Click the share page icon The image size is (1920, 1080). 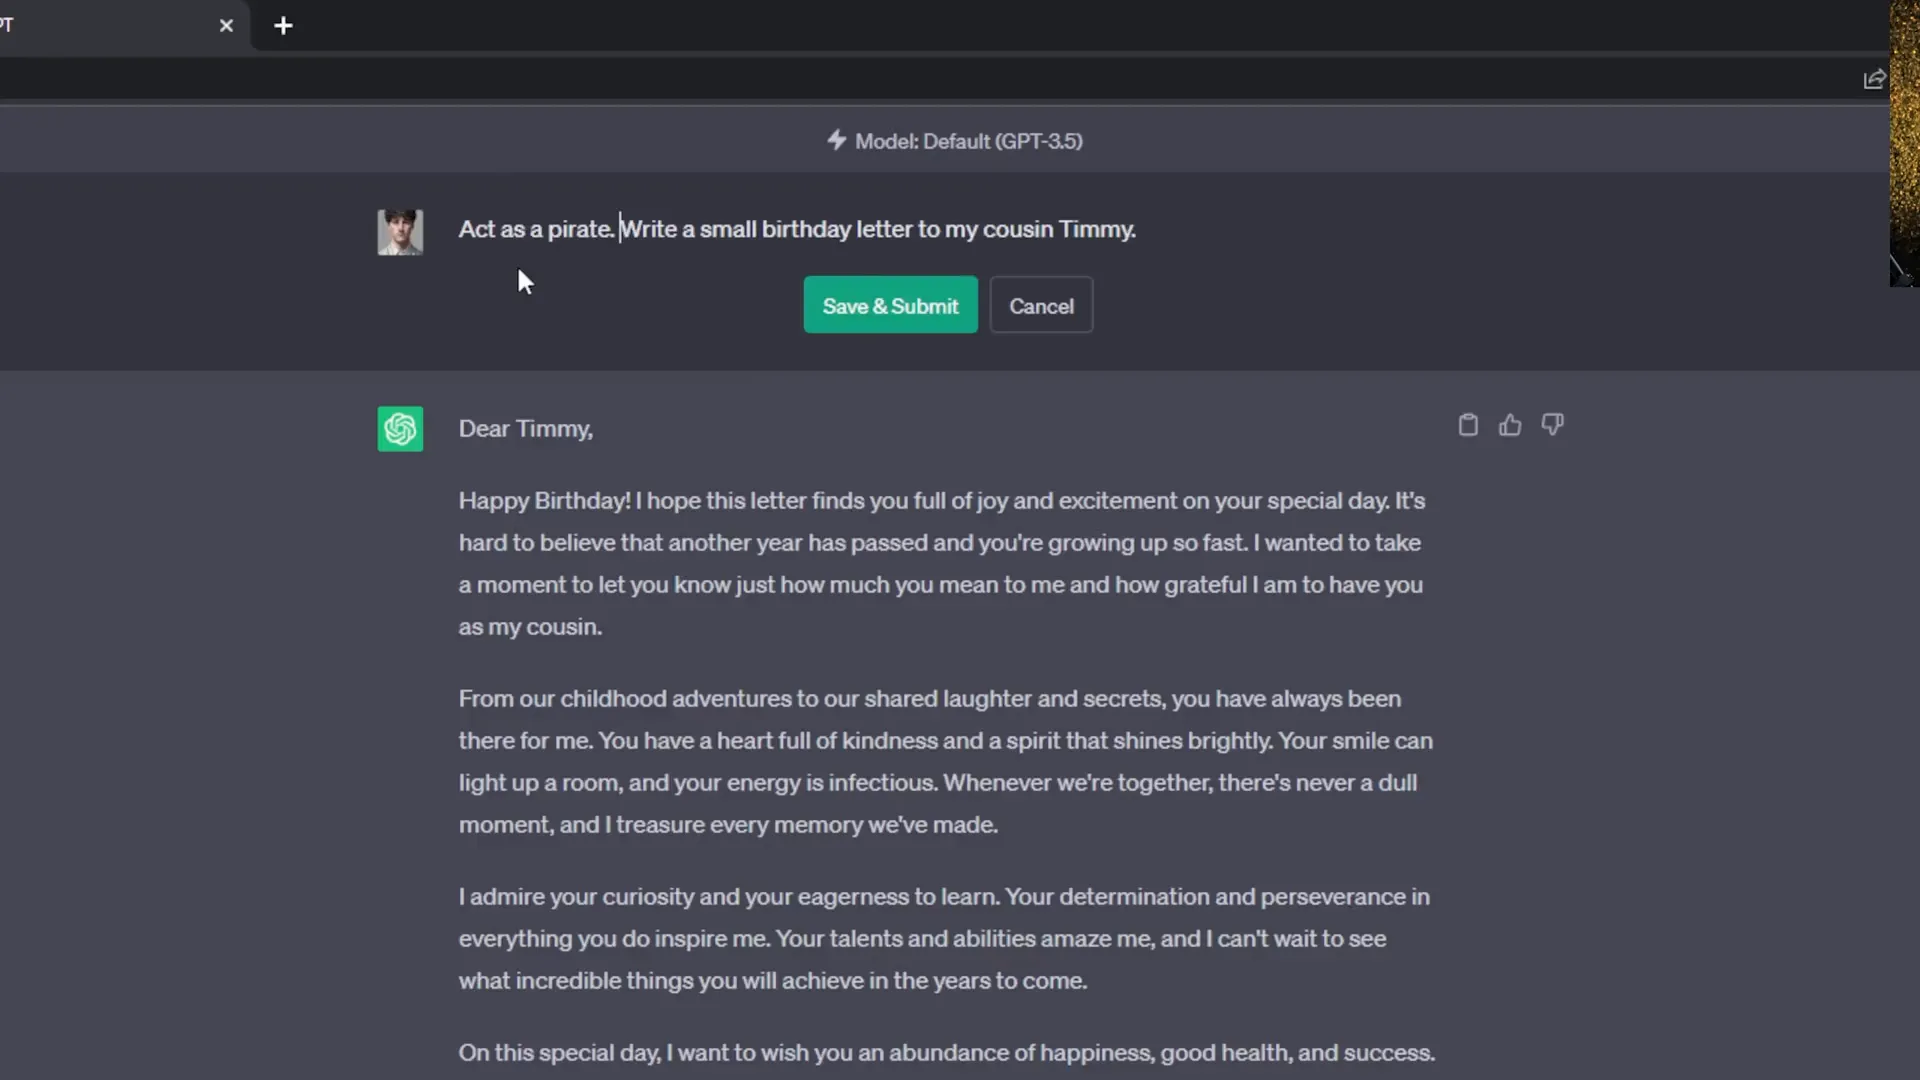1874,79
